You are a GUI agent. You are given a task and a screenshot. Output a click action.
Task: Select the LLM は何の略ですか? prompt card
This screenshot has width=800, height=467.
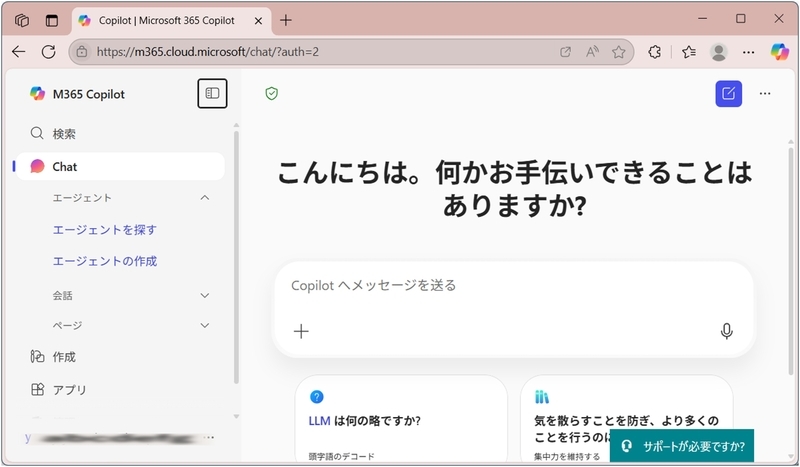click(x=401, y=420)
